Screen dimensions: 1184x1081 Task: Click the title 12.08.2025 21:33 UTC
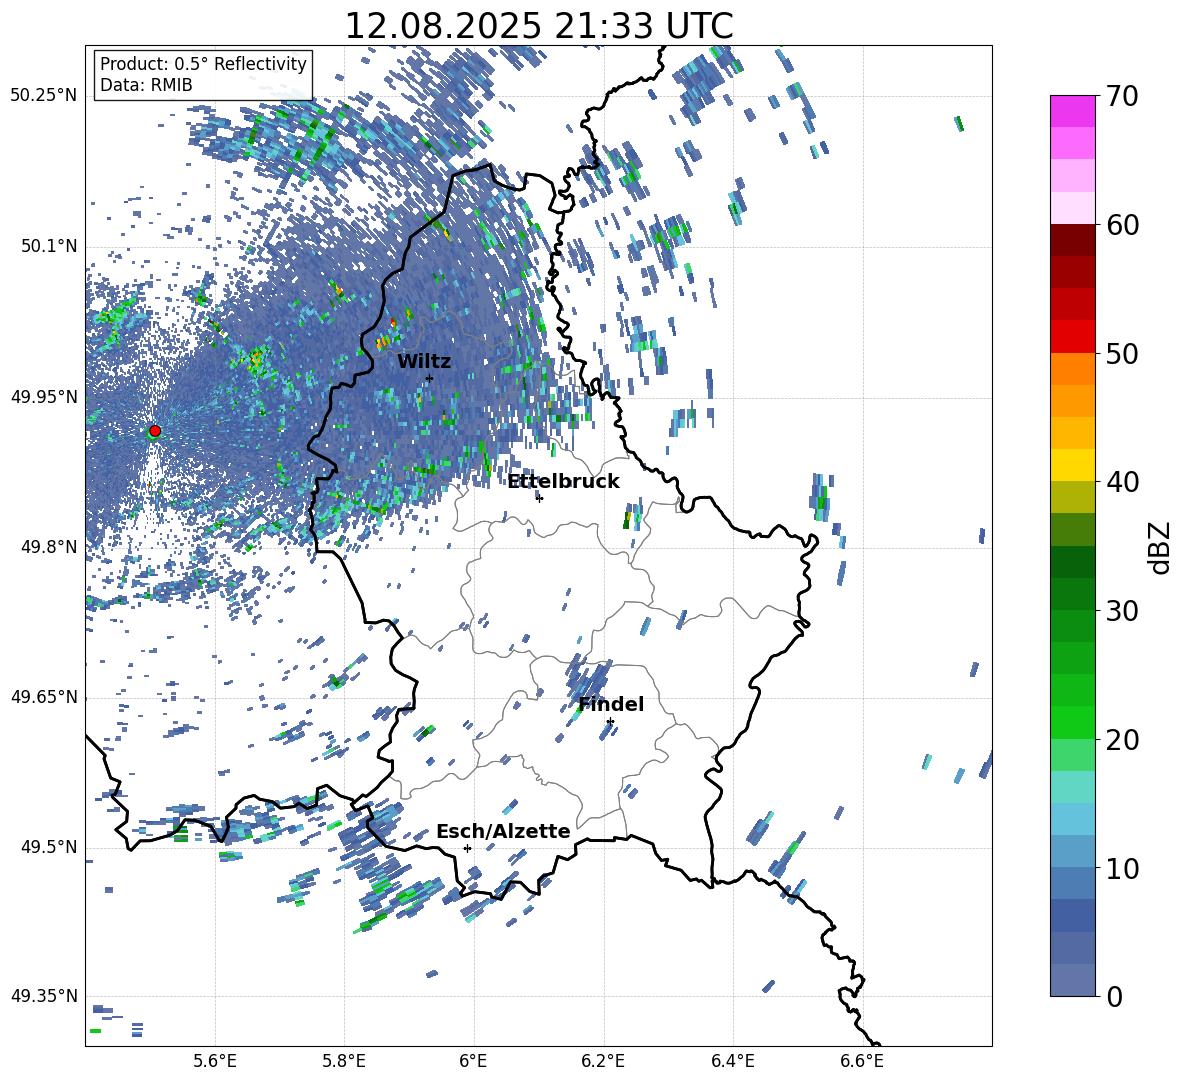pos(538,26)
